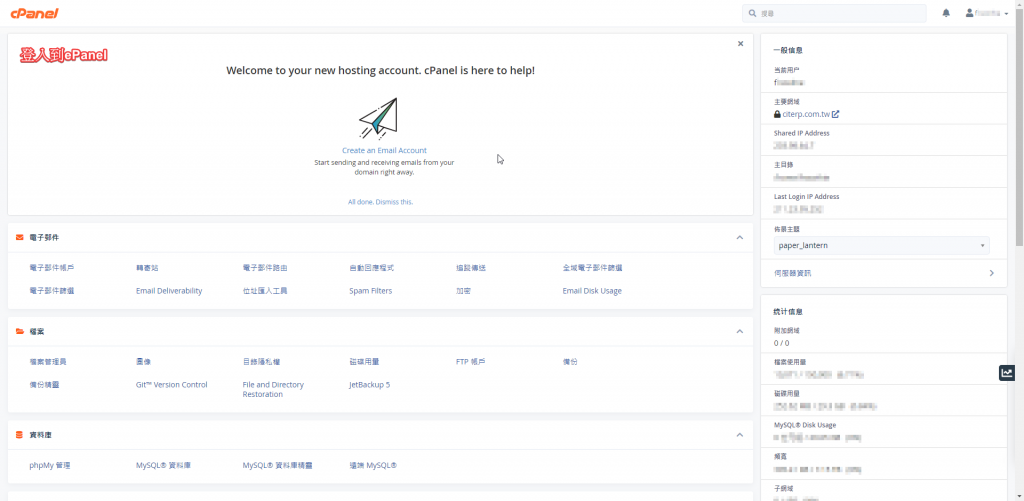The height and width of the screenshot is (501, 1024).
Task: Dismiss the welcome message via Dismiss this
Action: coord(394,202)
